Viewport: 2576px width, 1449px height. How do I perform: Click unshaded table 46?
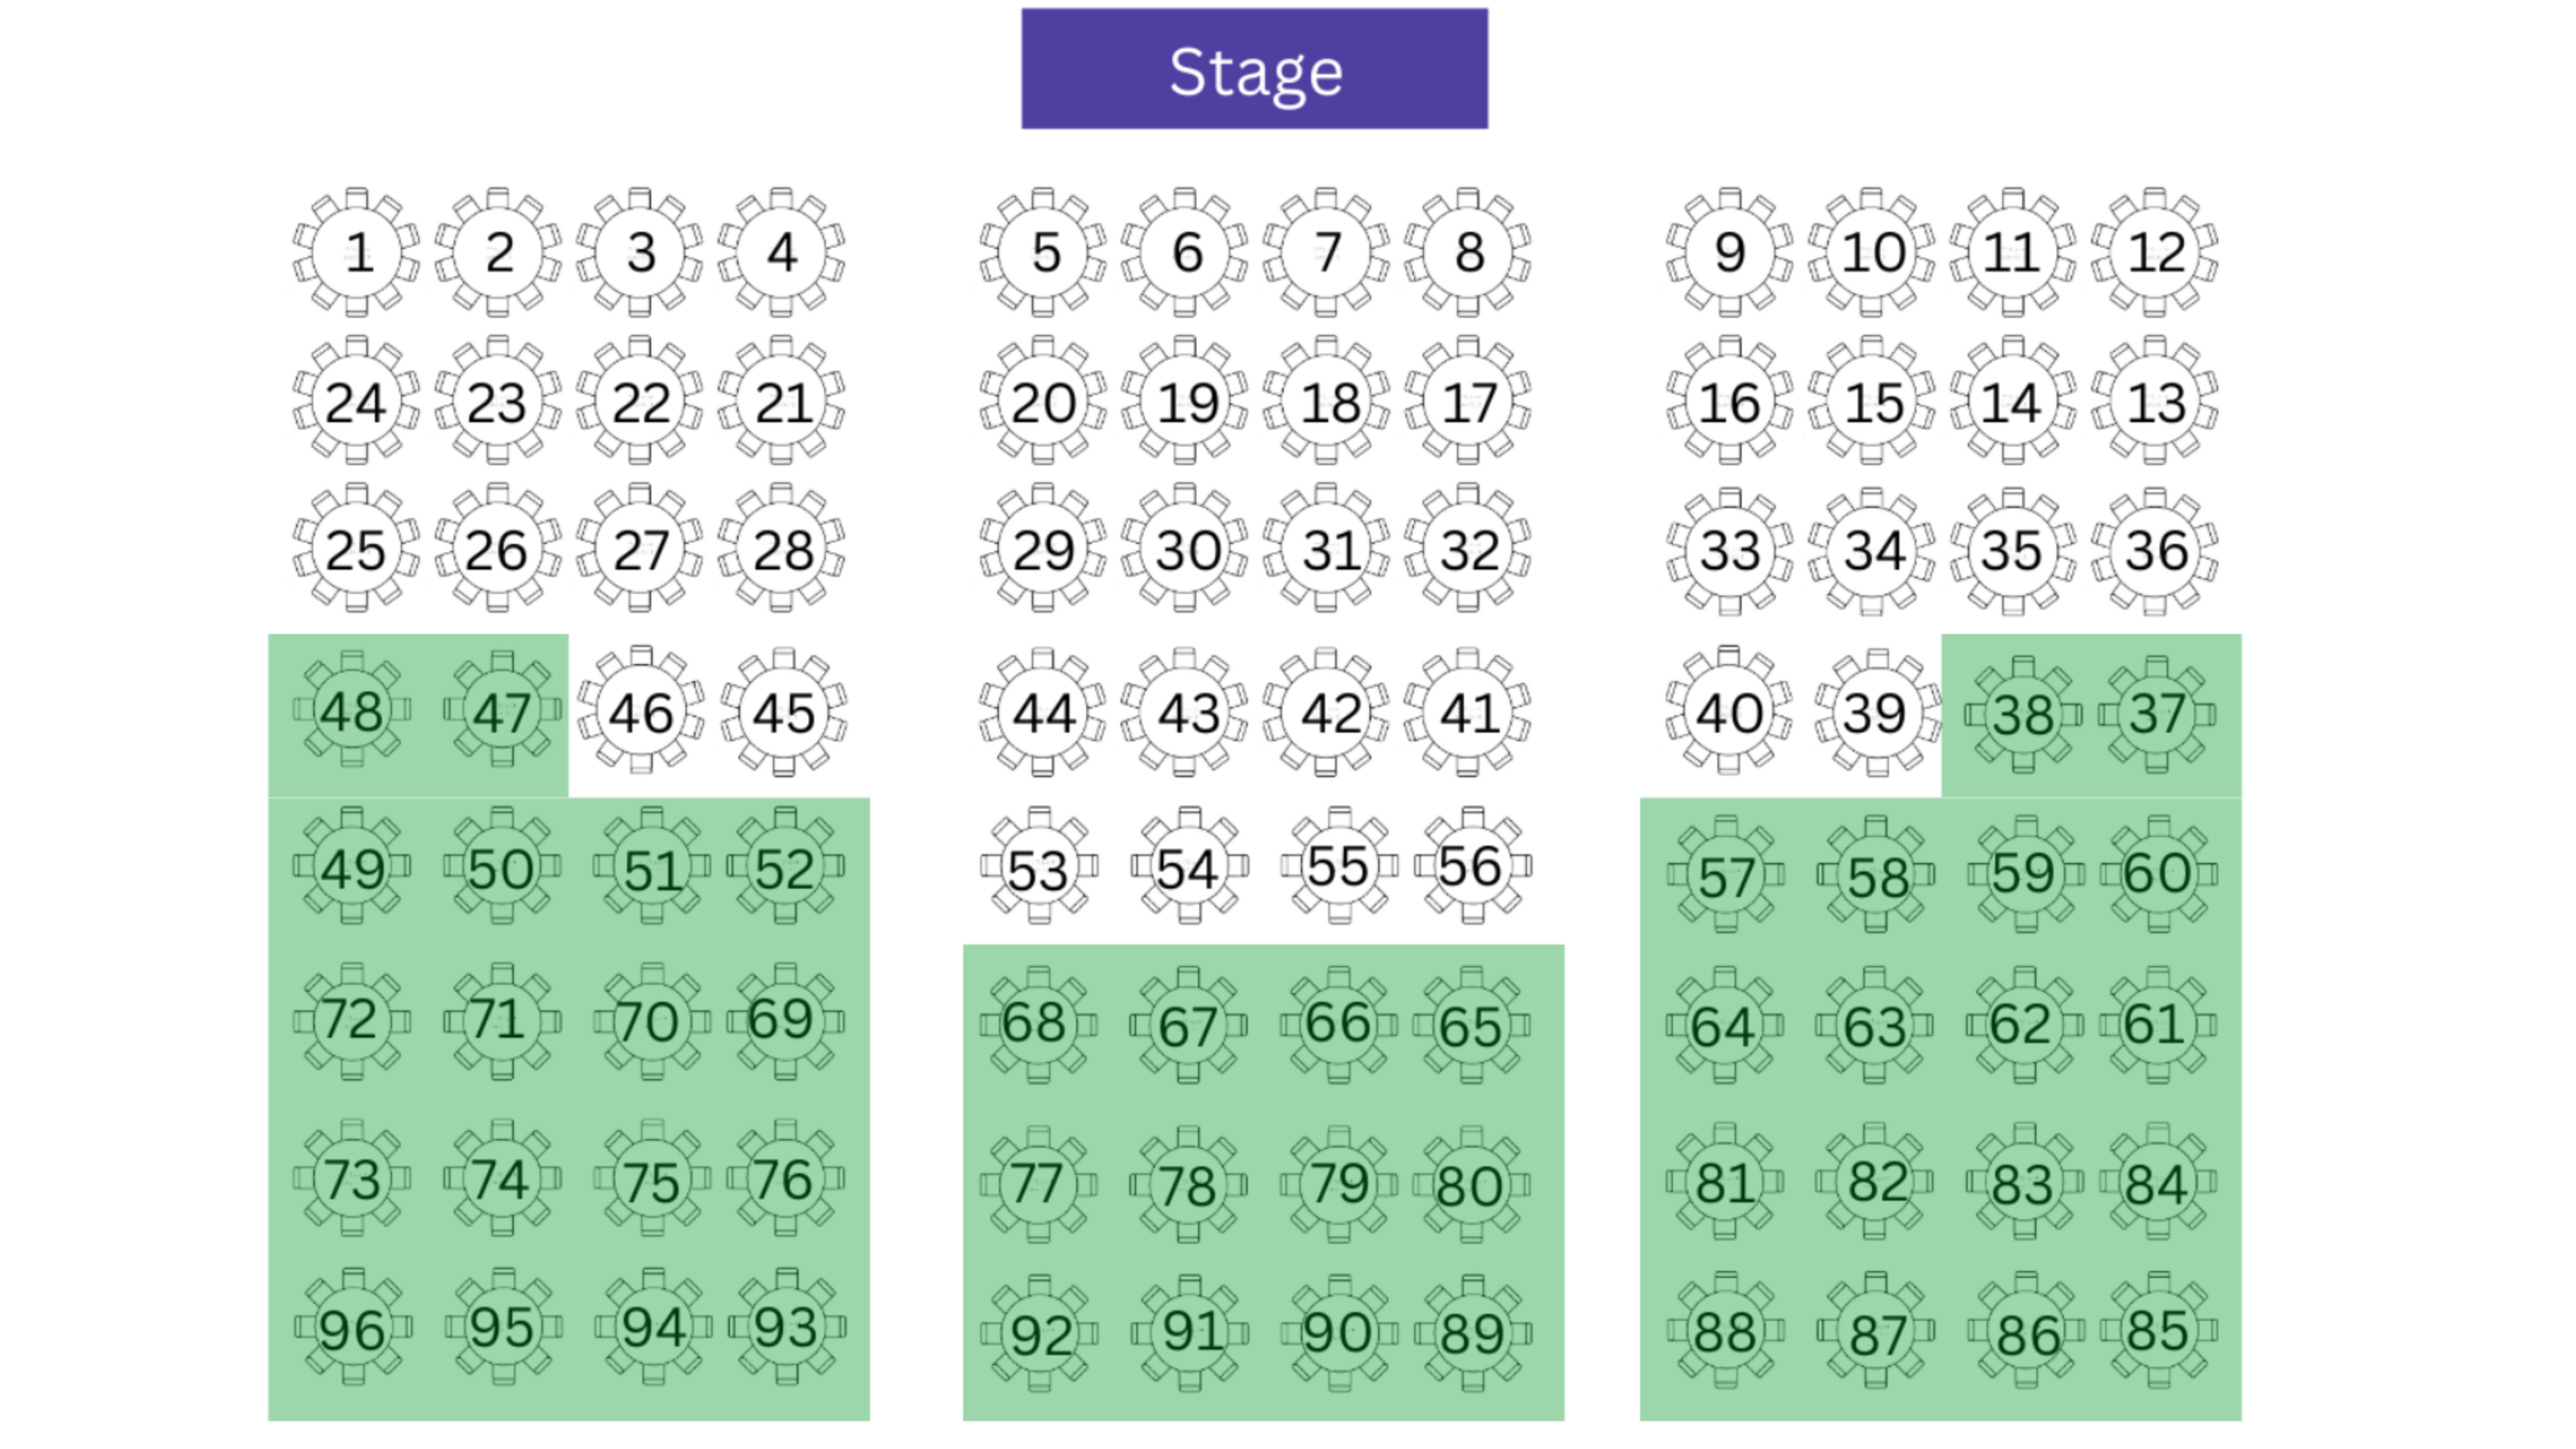point(640,712)
